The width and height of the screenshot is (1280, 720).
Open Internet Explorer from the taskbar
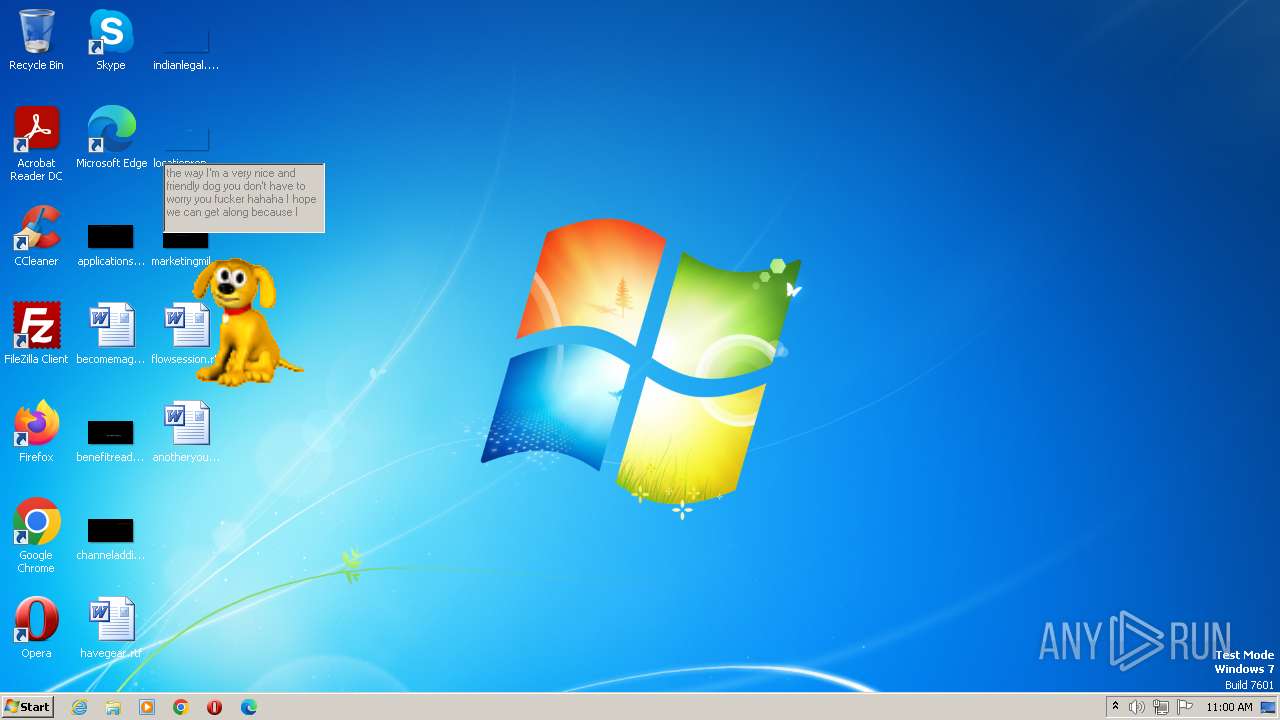(x=79, y=707)
